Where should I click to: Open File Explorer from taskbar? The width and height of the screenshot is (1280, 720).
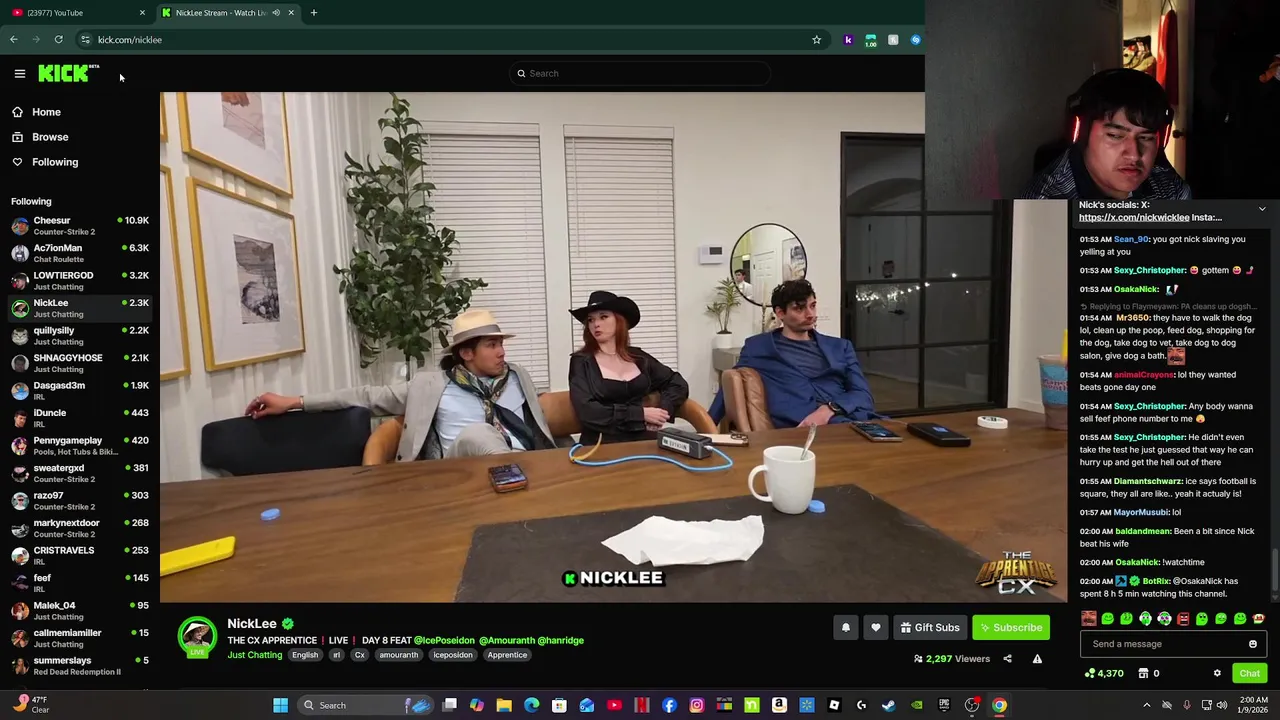(x=504, y=705)
